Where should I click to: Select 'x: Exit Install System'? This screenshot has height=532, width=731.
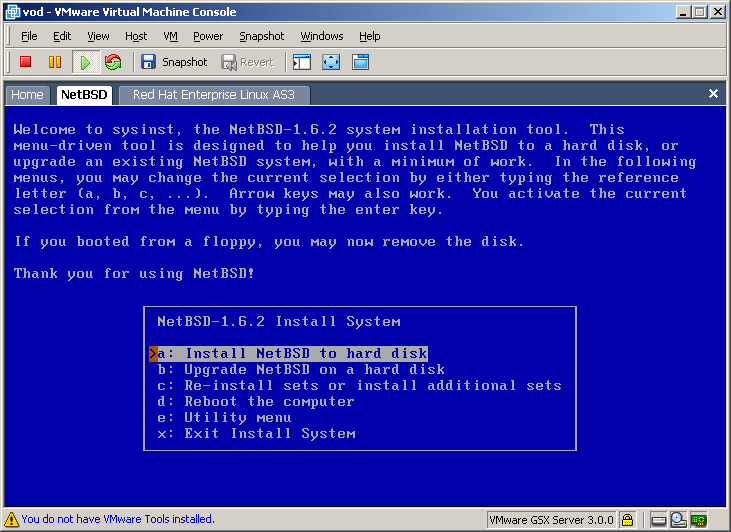click(256, 434)
